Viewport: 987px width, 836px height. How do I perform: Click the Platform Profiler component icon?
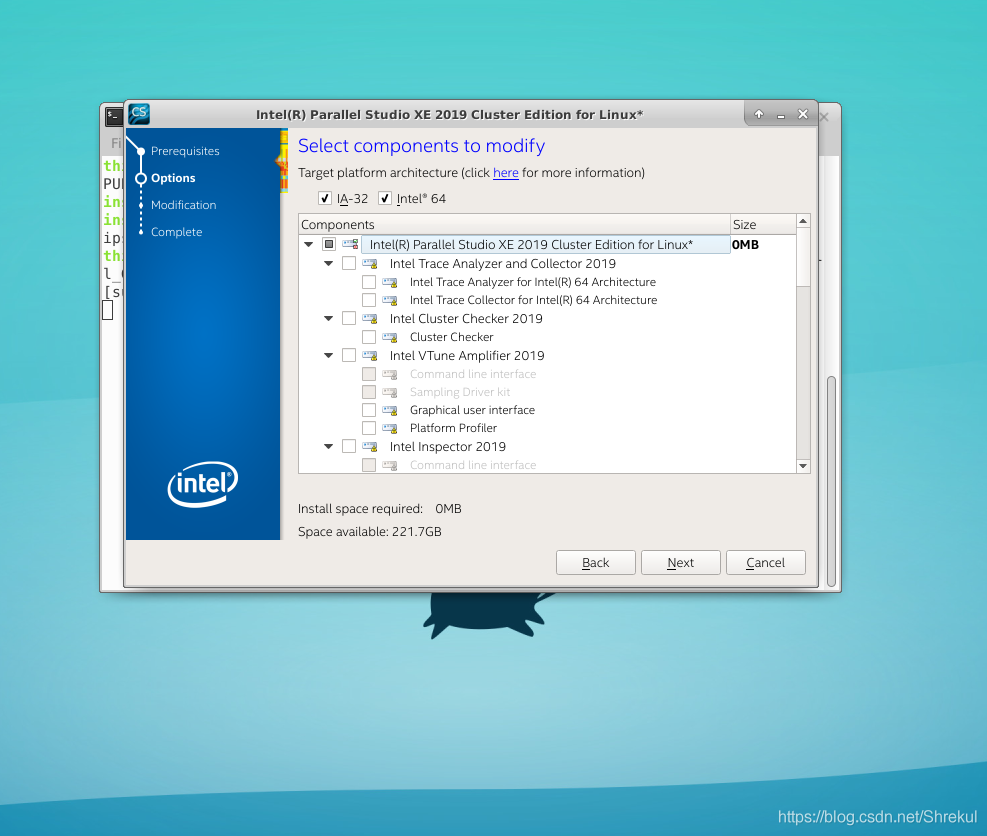[390, 429]
